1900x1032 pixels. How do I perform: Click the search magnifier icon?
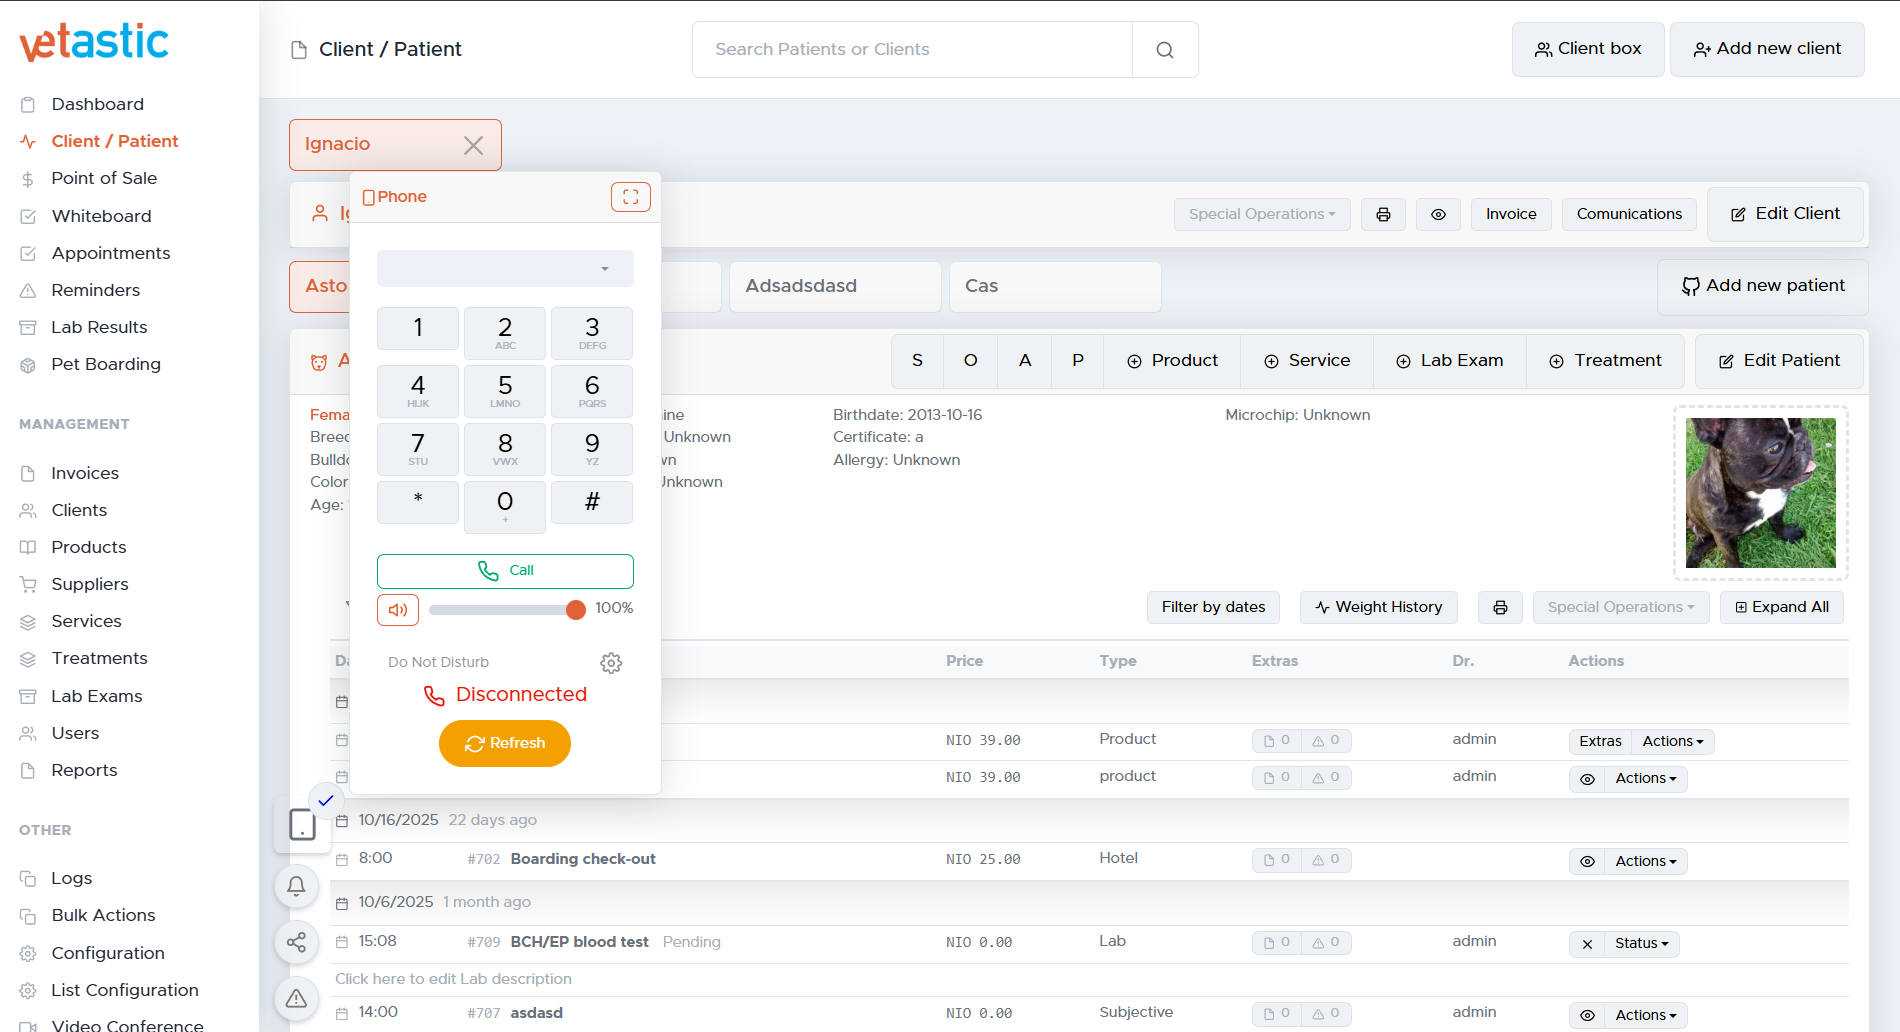pyautogui.click(x=1165, y=50)
